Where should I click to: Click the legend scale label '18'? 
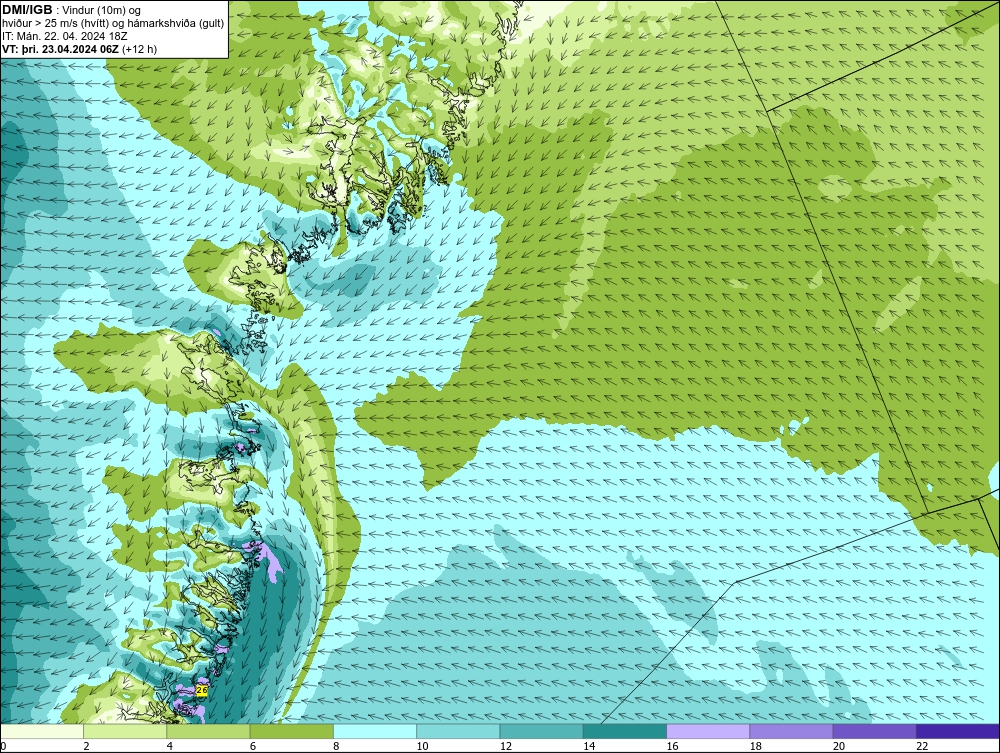(755, 746)
